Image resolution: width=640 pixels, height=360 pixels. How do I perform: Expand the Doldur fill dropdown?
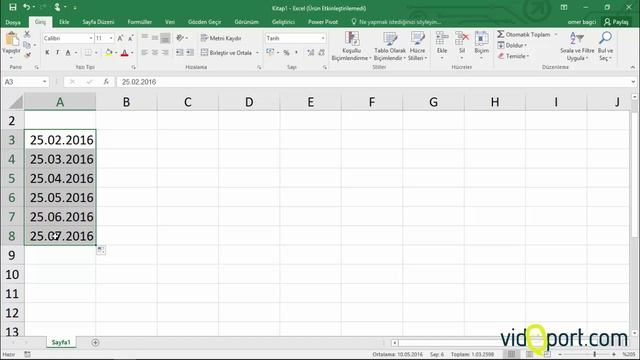(526, 45)
